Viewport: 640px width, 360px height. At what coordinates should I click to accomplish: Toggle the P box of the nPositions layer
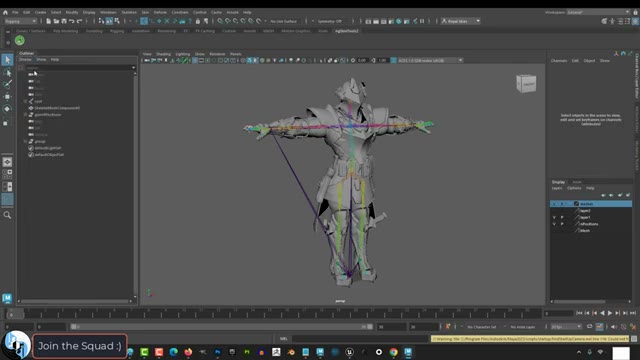(562, 224)
